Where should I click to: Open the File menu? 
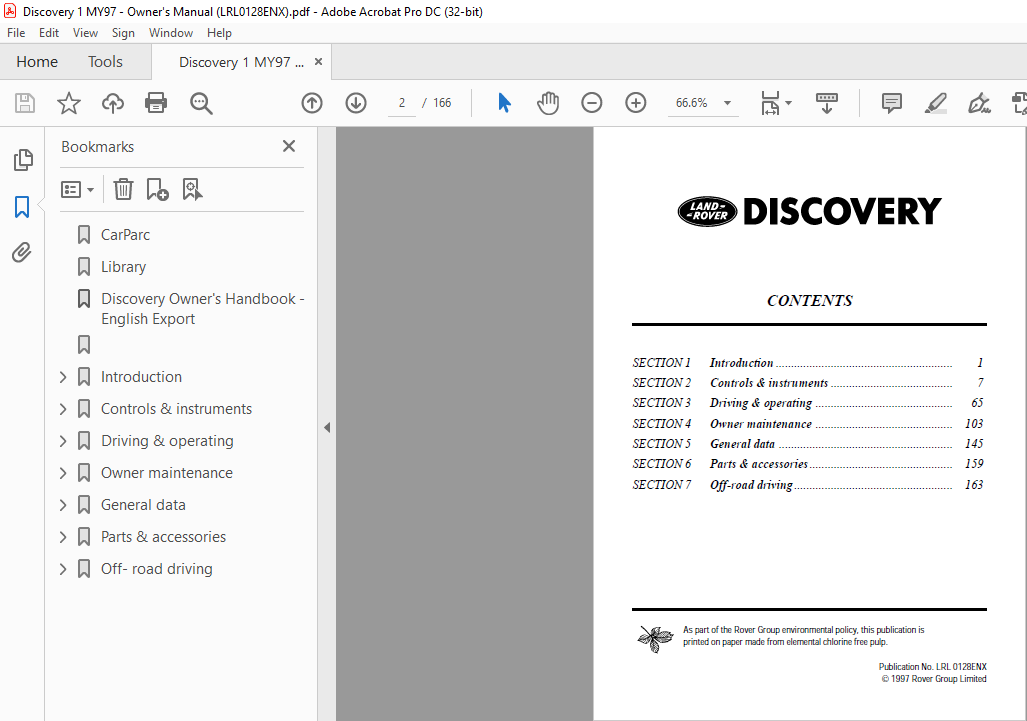pyautogui.click(x=16, y=33)
